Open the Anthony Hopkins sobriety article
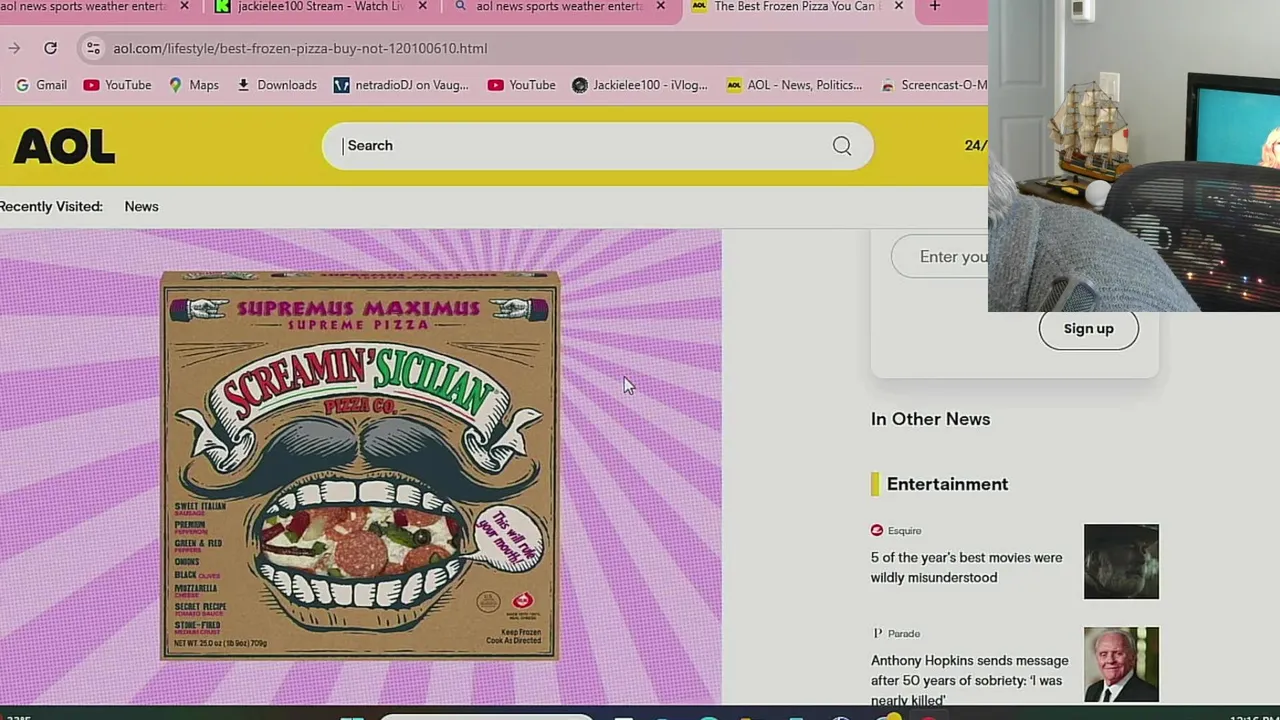Image resolution: width=1280 pixels, height=720 pixels. tap(969, 679)
